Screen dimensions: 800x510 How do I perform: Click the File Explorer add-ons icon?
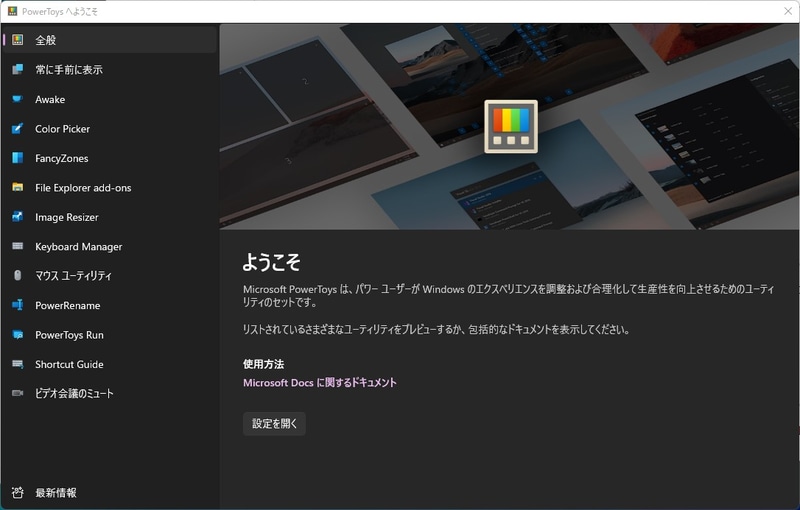18,187
